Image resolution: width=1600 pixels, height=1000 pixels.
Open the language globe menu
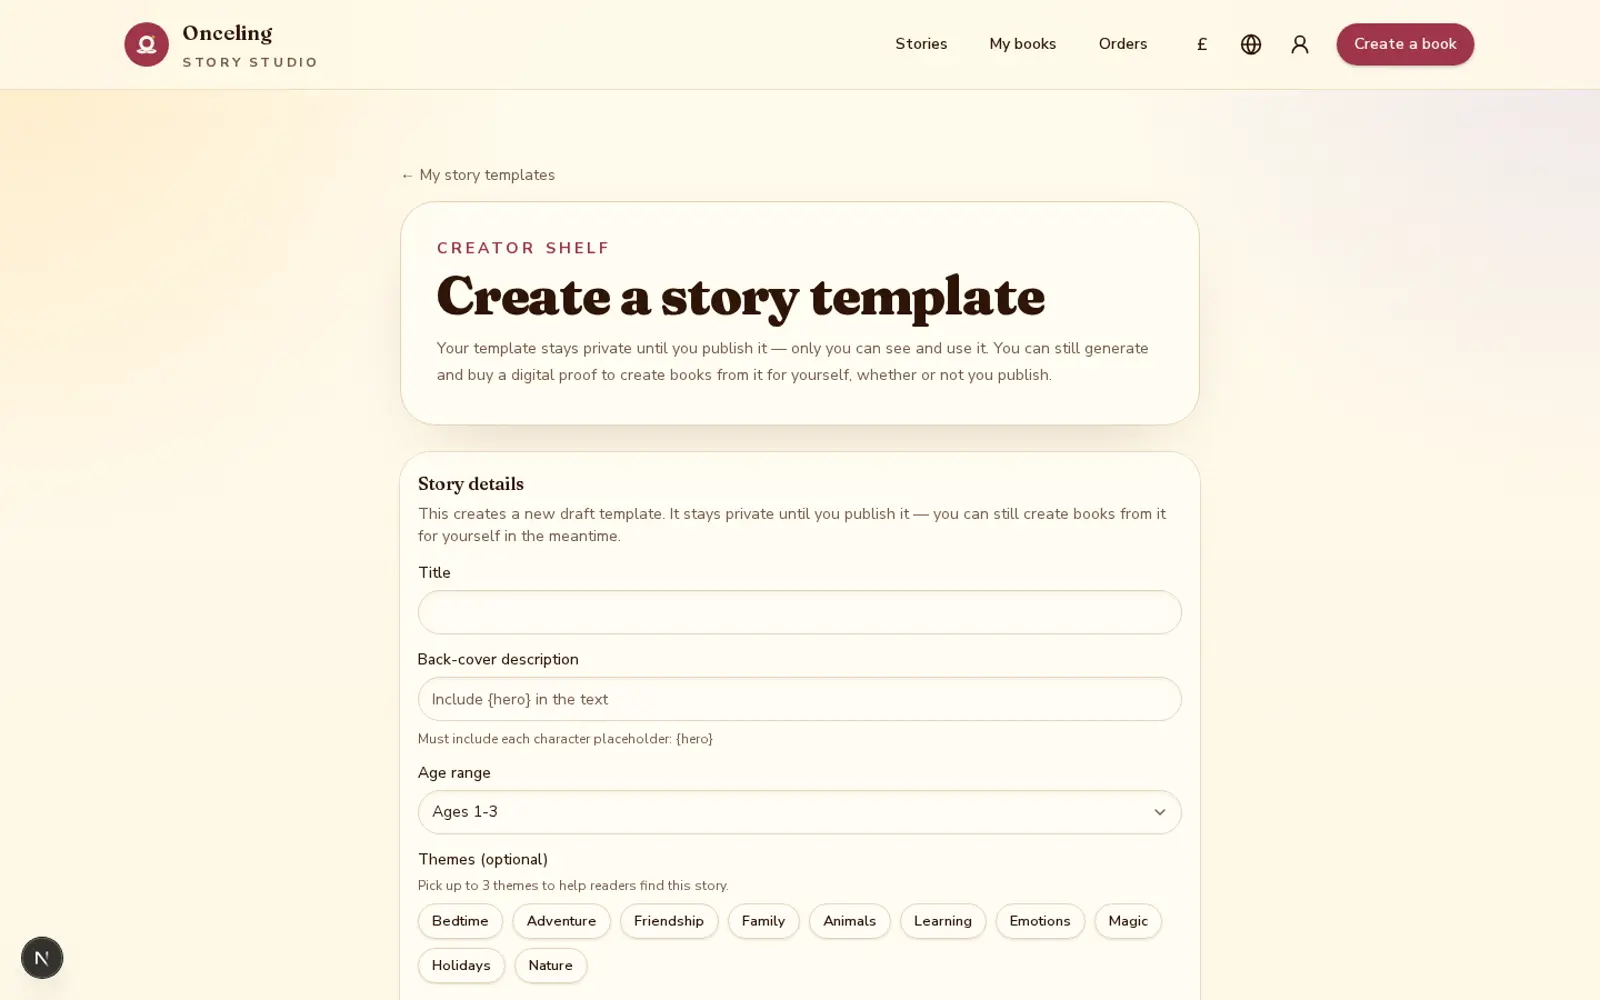1251,44
